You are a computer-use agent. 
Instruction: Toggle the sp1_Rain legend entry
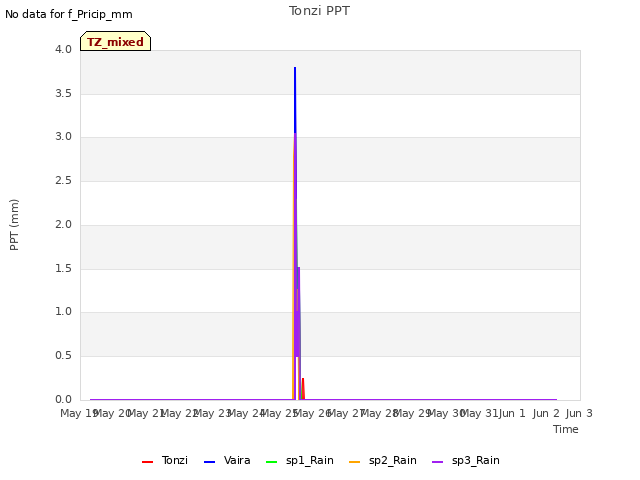pyautogui.click(x=300, y=461)
